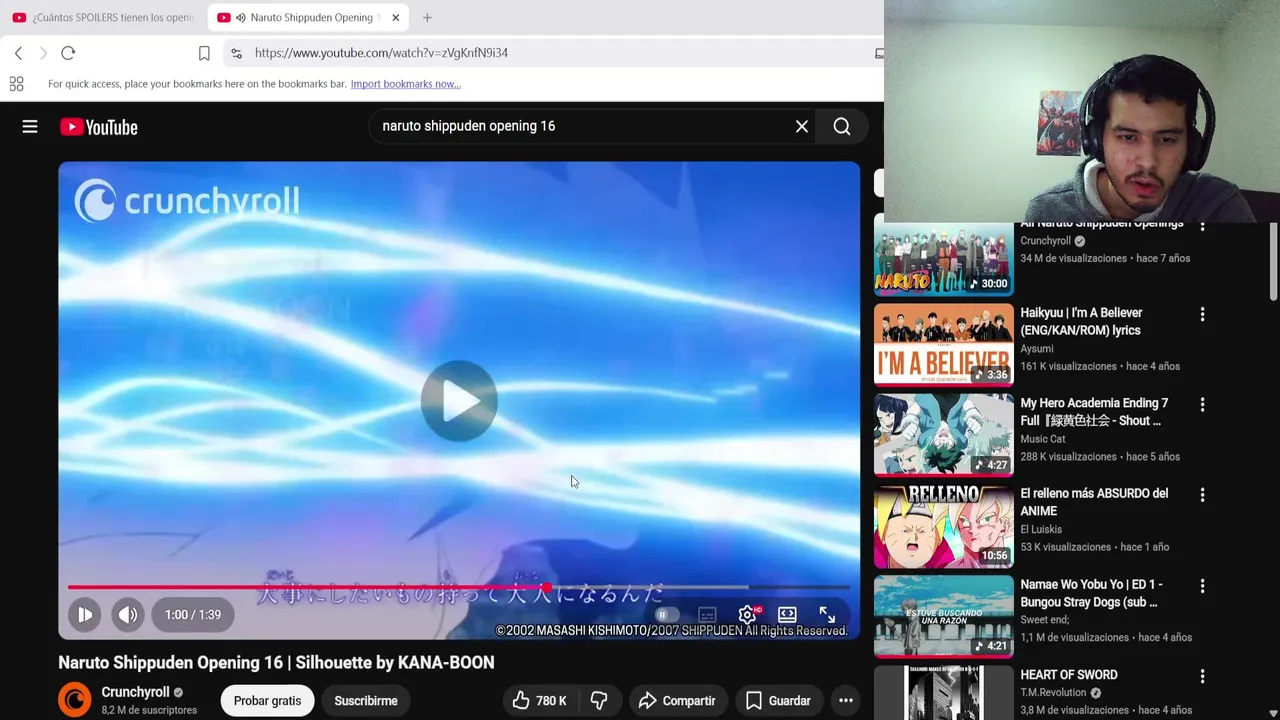1280x720 pixels.
Task: Open the El Luiskis channel name
Action: tap(1041, 529)
